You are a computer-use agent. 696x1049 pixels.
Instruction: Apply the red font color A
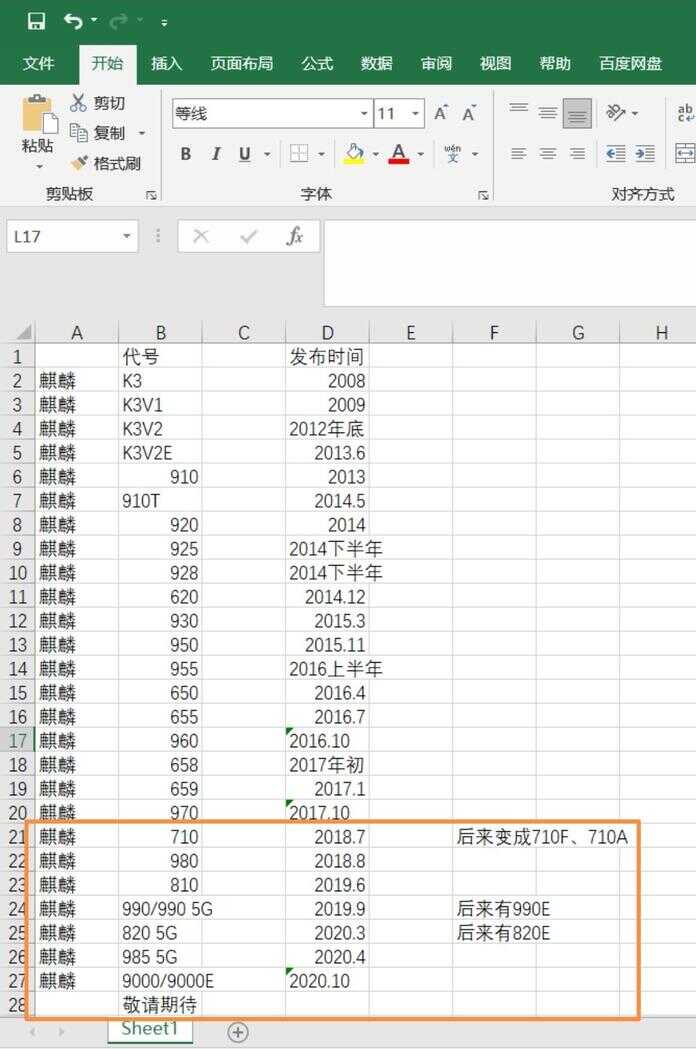399,154
